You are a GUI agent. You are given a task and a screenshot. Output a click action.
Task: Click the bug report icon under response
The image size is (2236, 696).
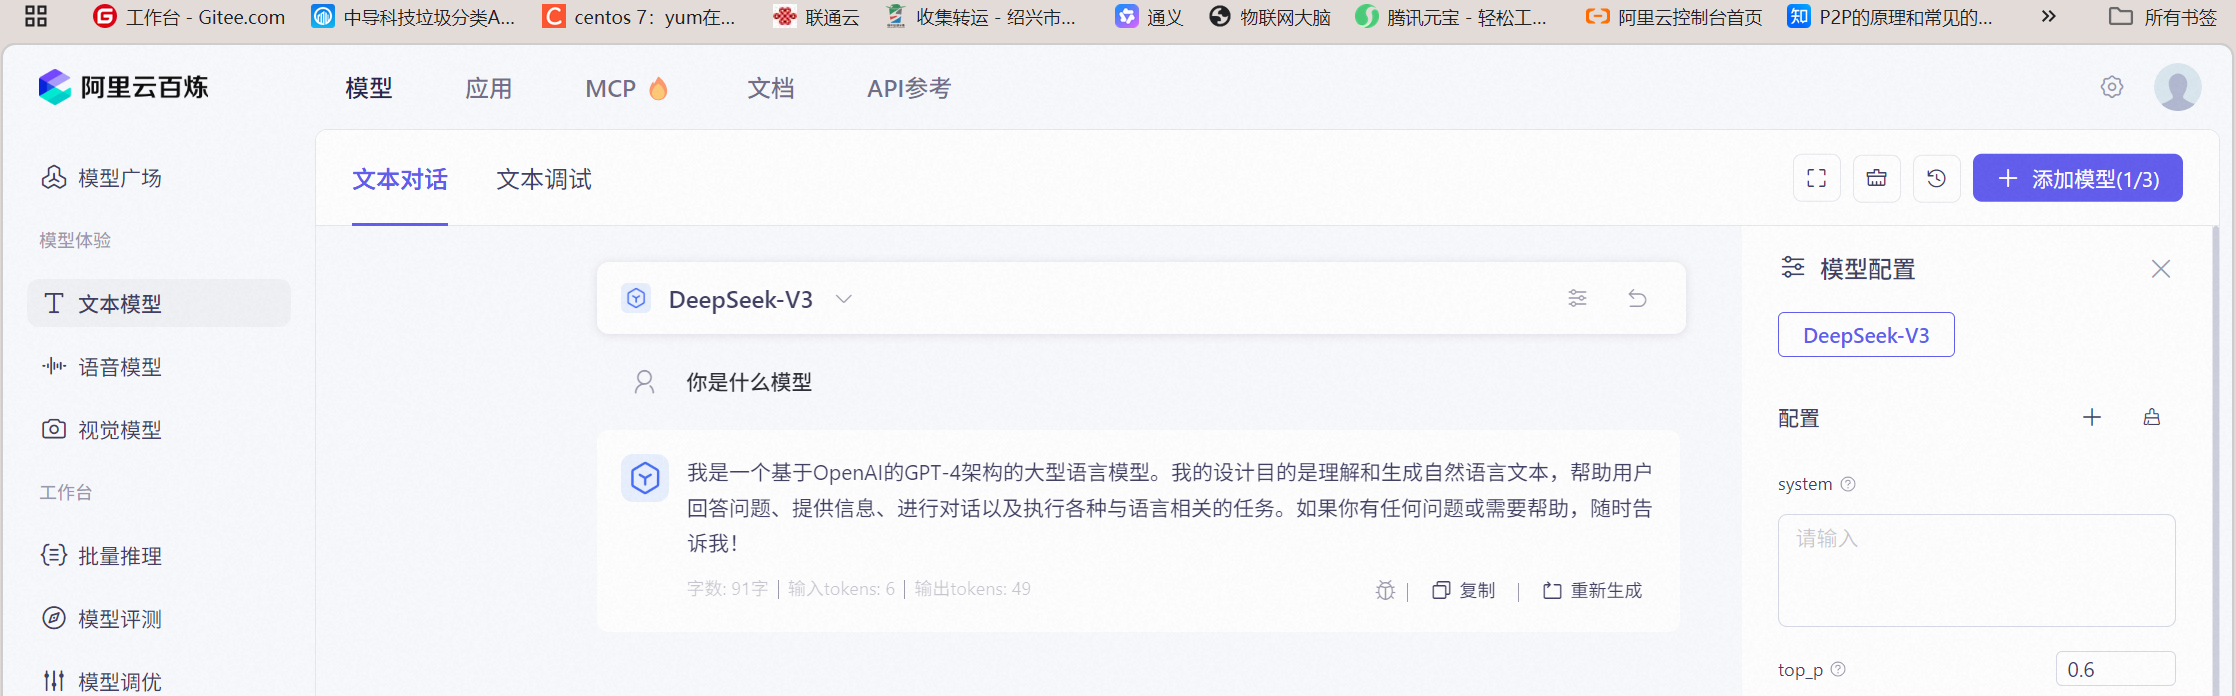(1385, 590)
